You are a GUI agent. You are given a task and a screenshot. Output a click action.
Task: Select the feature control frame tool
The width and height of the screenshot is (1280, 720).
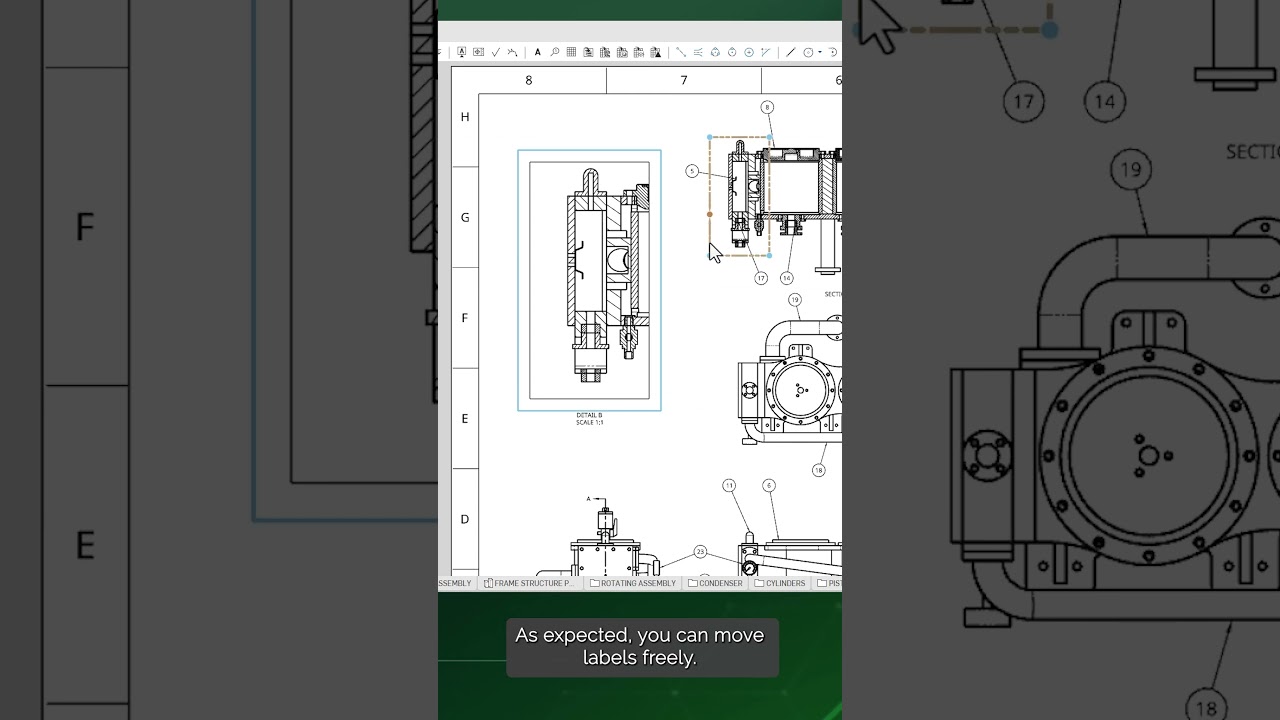point(478,52)
